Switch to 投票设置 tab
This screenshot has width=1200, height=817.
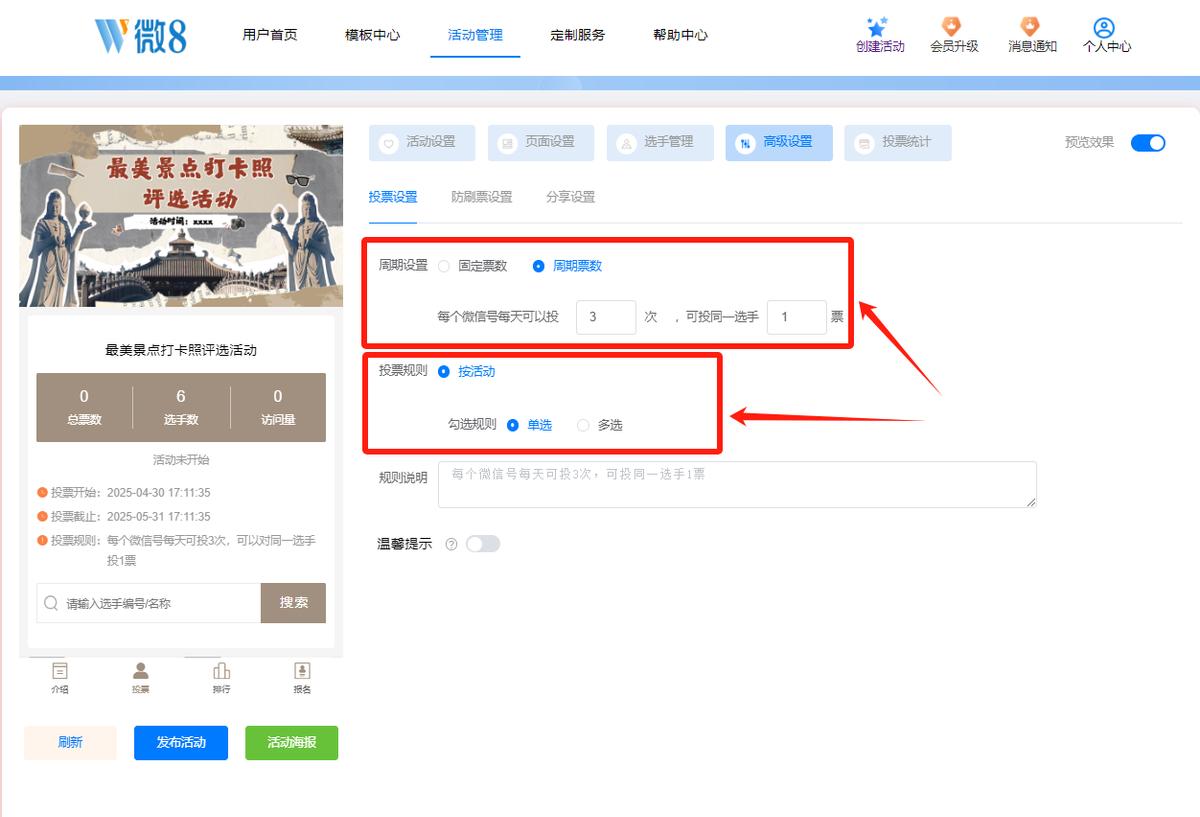point(393,197)
